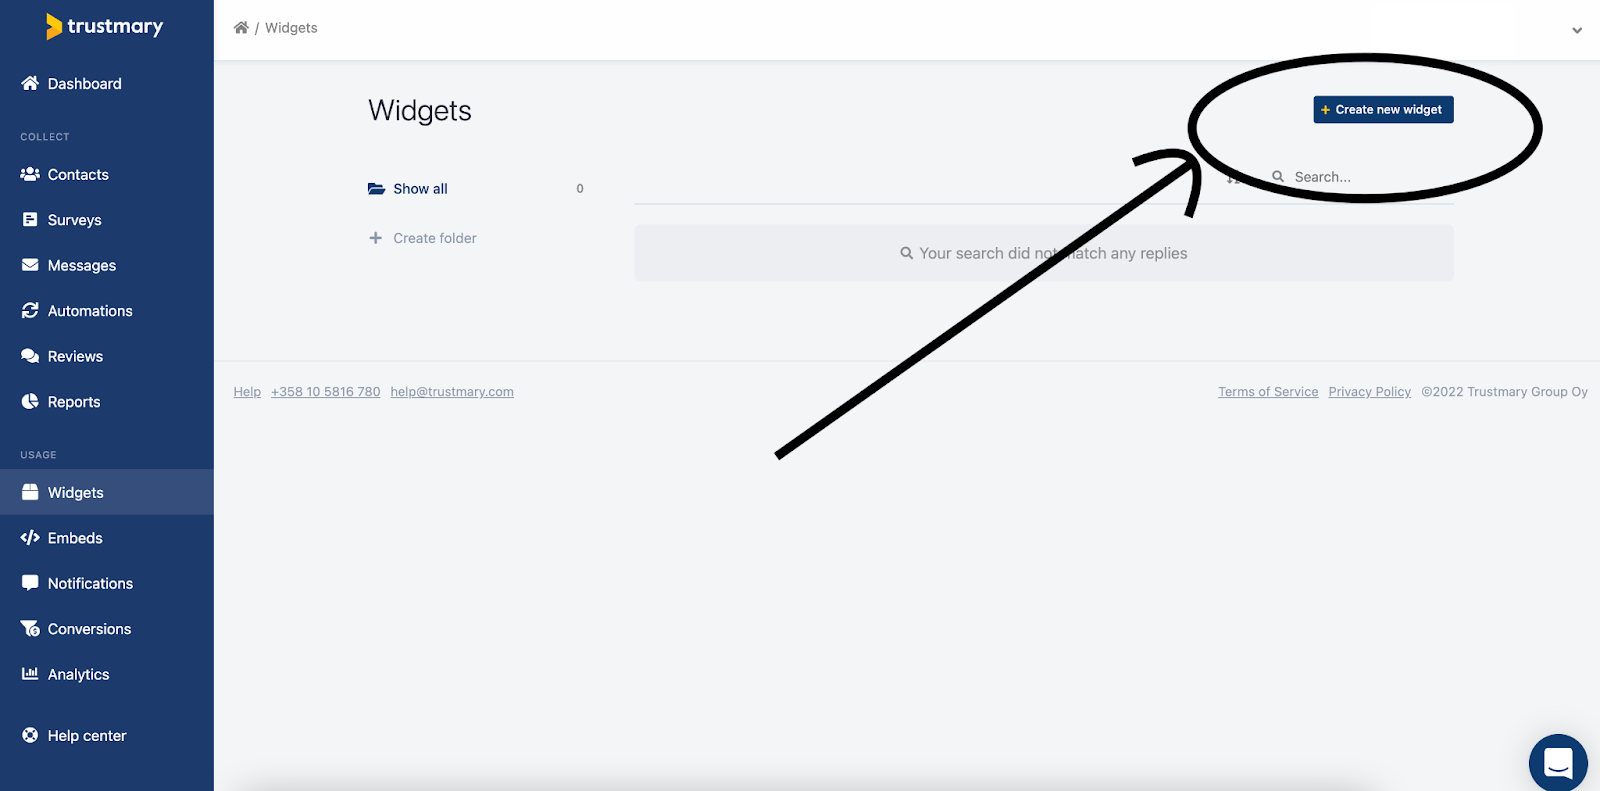Open the chat support bubble
The width and height of the screenshot is (1600, 791).
pos(1558,763)
